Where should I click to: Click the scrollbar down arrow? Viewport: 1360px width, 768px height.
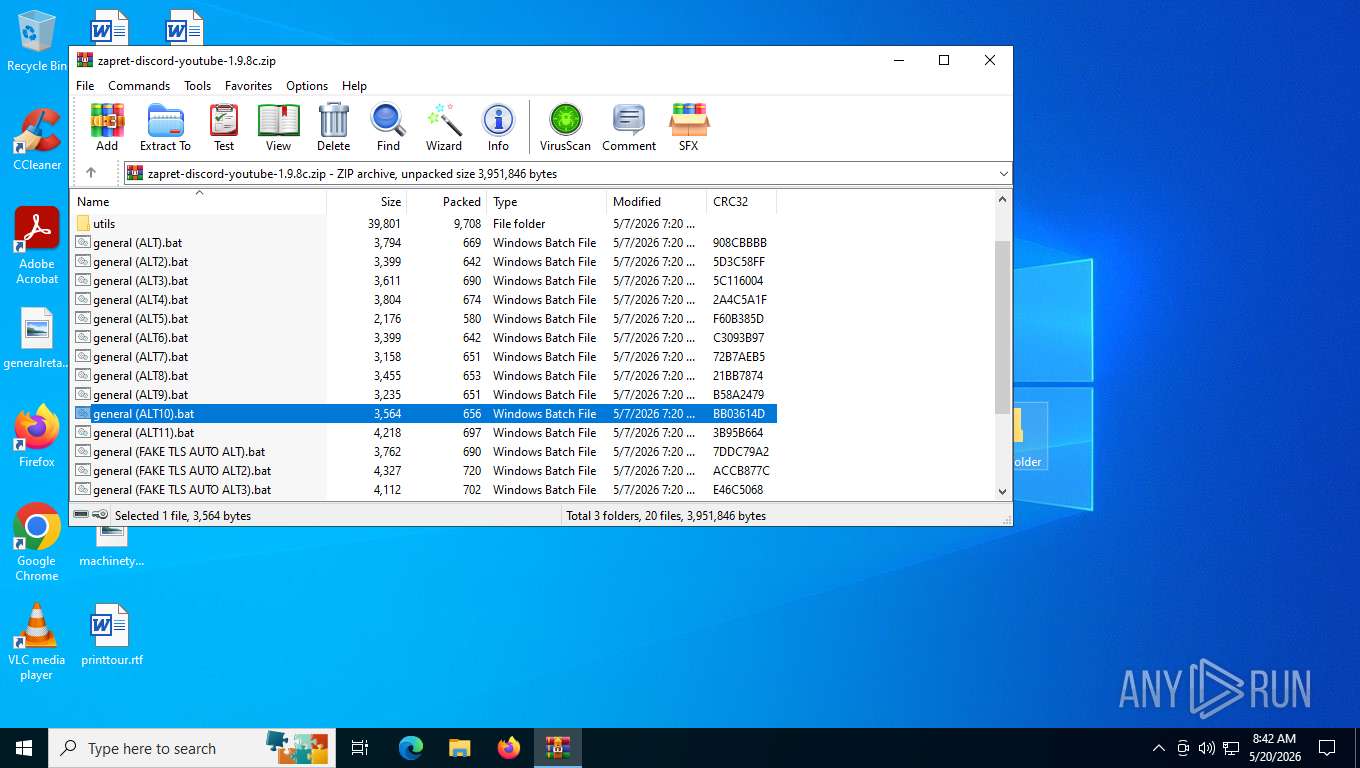1002,491
